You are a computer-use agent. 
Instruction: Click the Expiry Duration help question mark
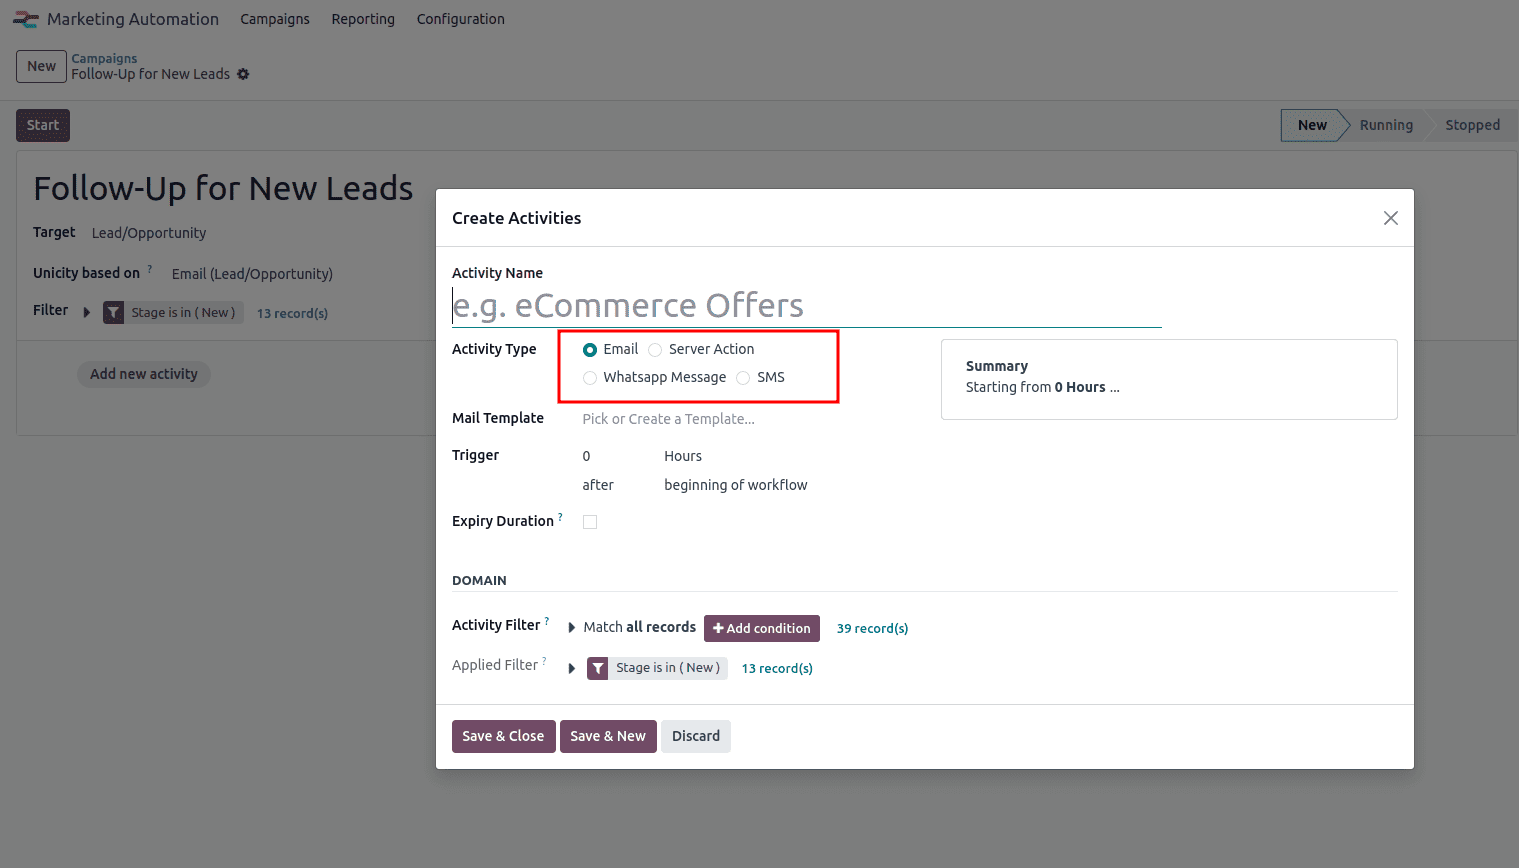(x=560, y=517)
